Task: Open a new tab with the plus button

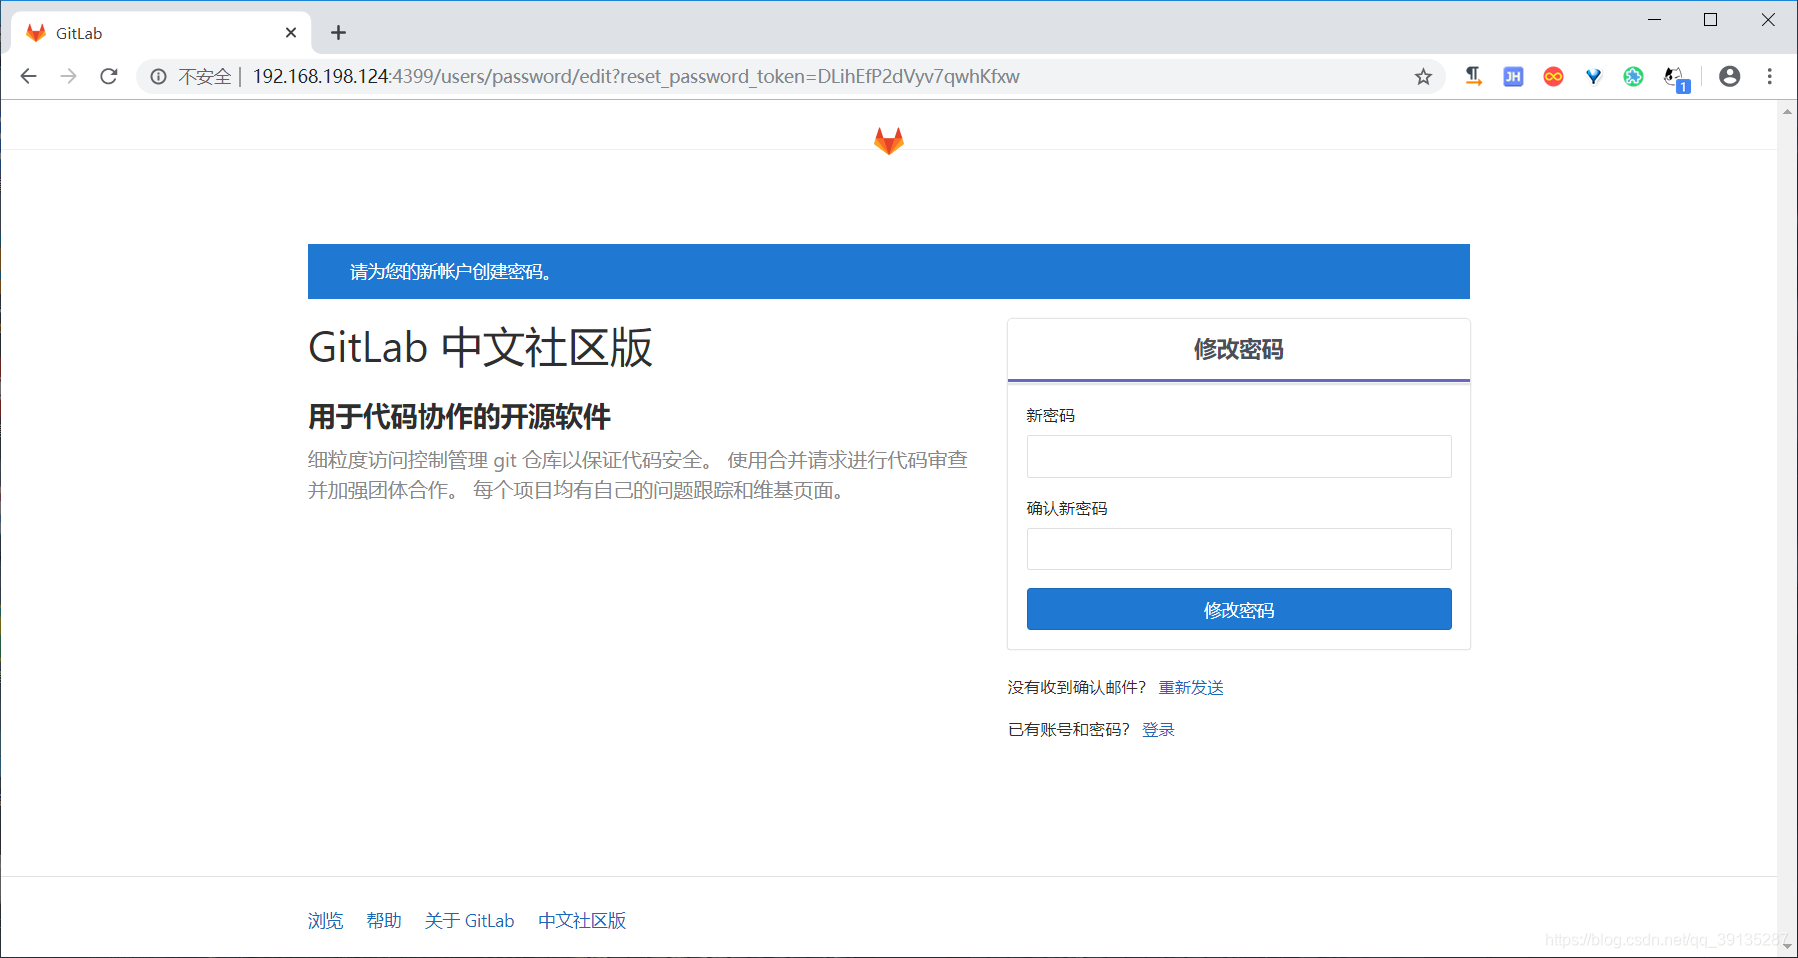Action: point(338,33)
